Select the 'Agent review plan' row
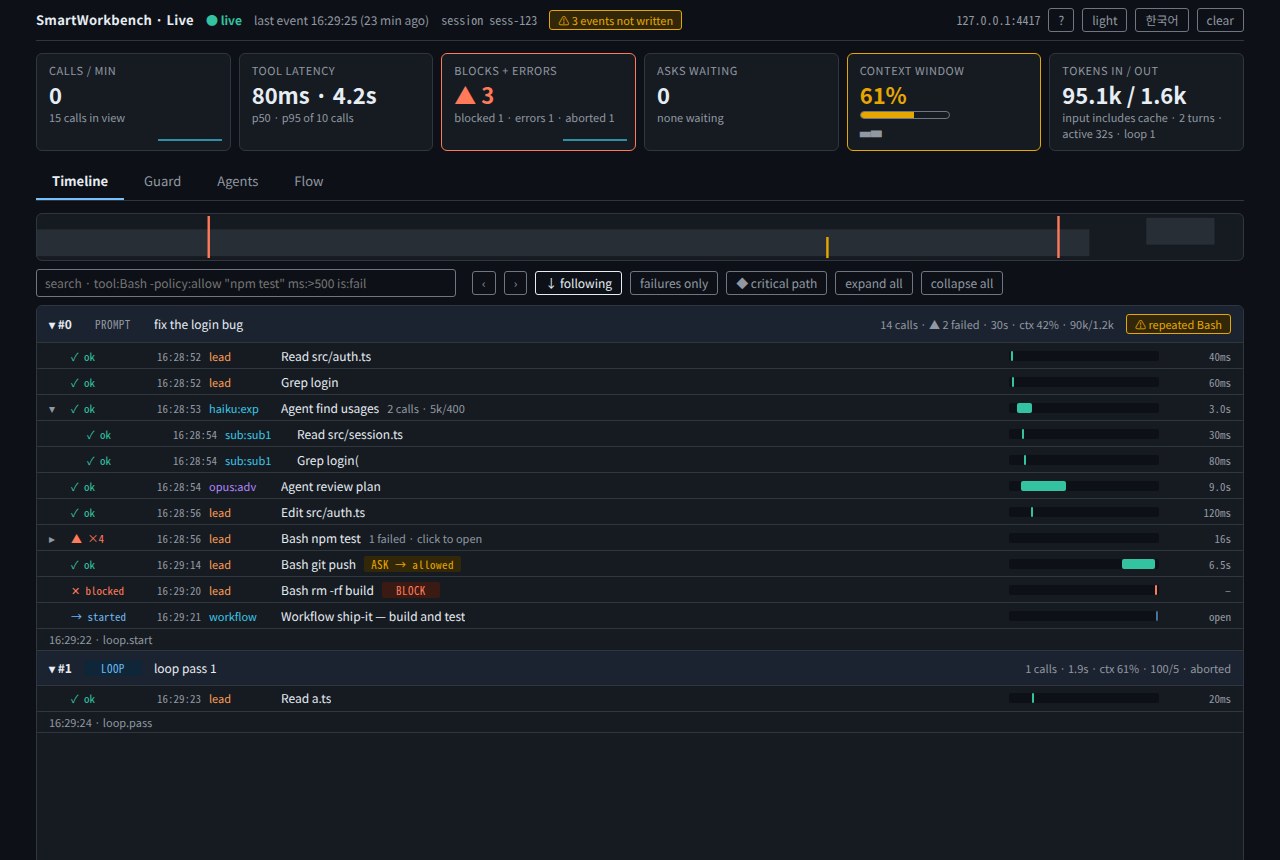The width and height of the screenshot is (1280, 860). pos(640,487)
